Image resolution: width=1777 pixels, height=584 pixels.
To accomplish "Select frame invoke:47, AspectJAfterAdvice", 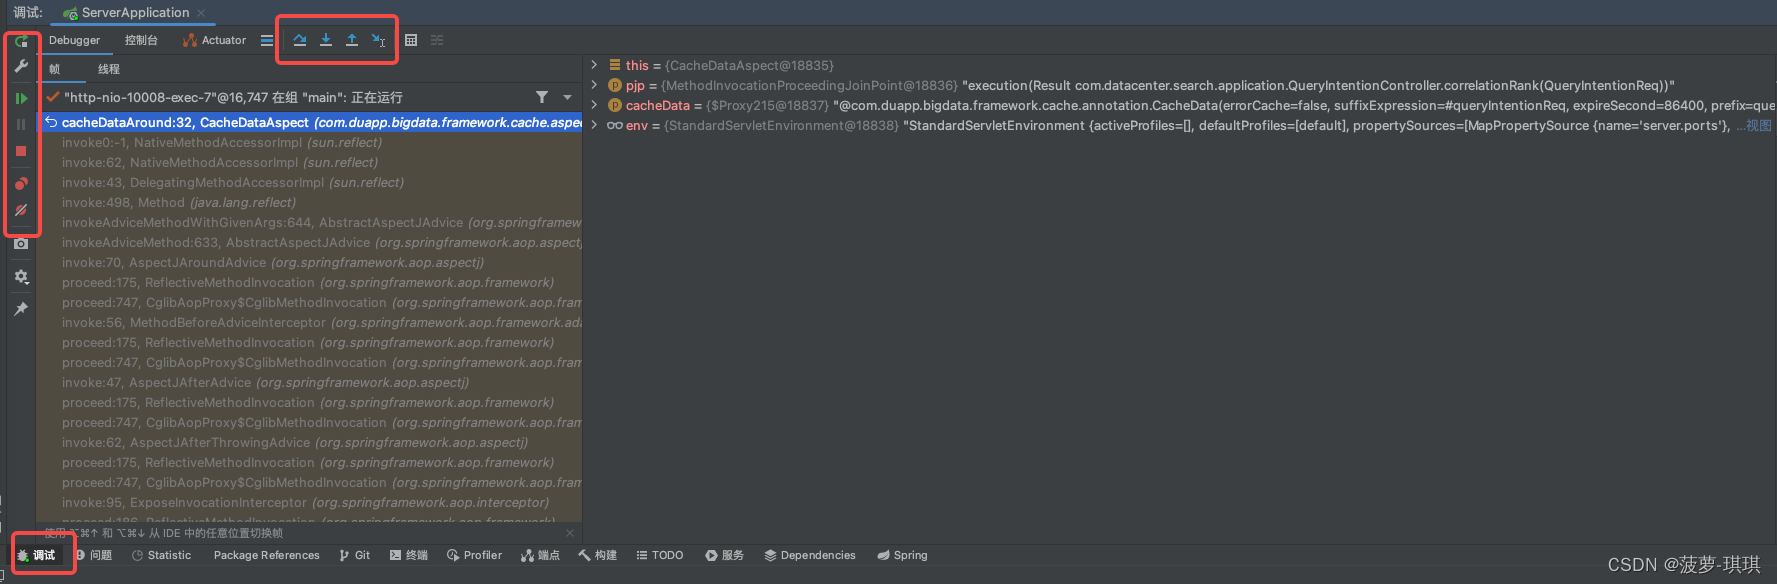I will [310, 382].
